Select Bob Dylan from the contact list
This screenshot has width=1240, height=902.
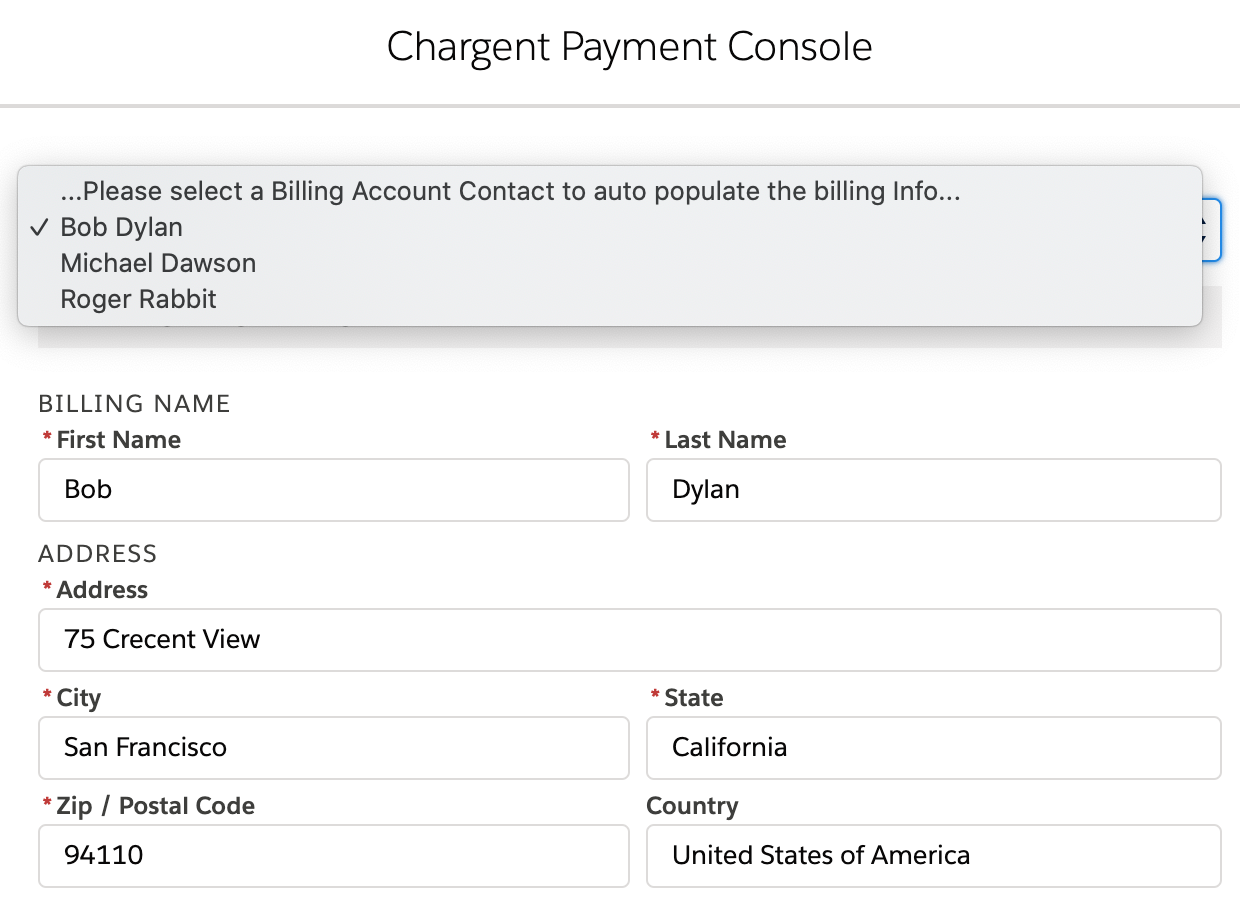pyautogui.click(x=121, y=227)
